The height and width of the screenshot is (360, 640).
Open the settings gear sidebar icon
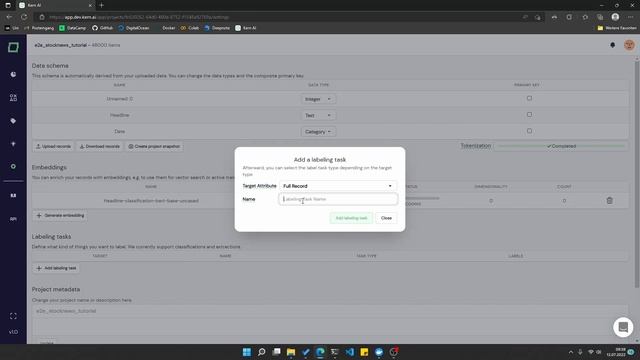(13, 167)
